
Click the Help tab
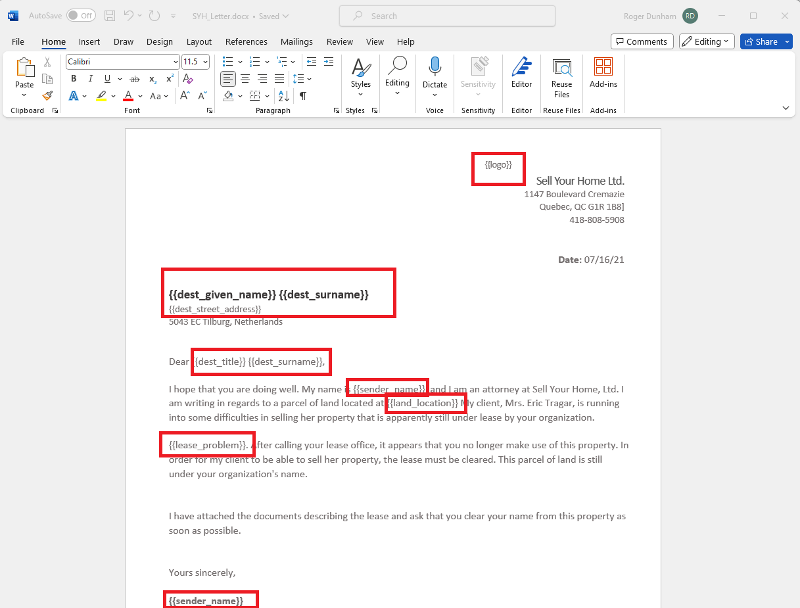click(406, 41)
